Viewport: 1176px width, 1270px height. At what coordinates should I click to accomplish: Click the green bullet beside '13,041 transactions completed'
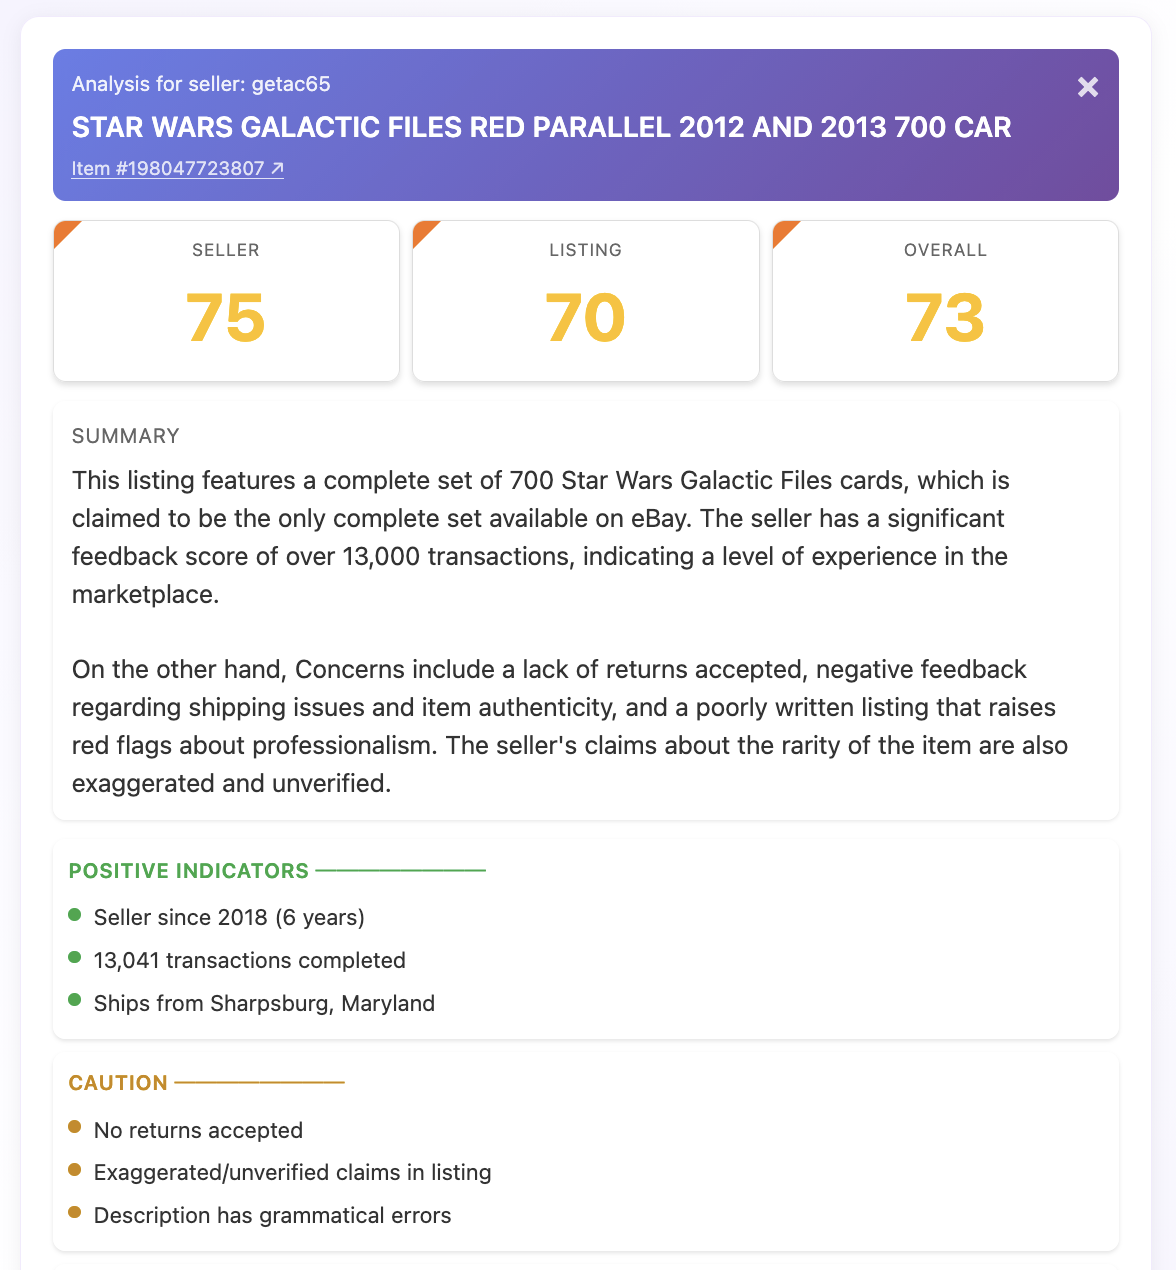pos(75,957)
